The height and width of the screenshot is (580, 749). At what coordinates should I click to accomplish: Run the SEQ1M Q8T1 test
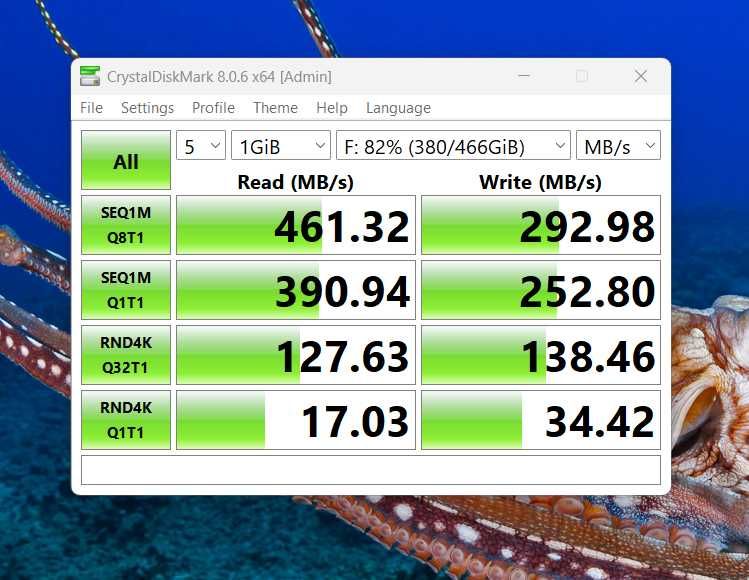126,225
